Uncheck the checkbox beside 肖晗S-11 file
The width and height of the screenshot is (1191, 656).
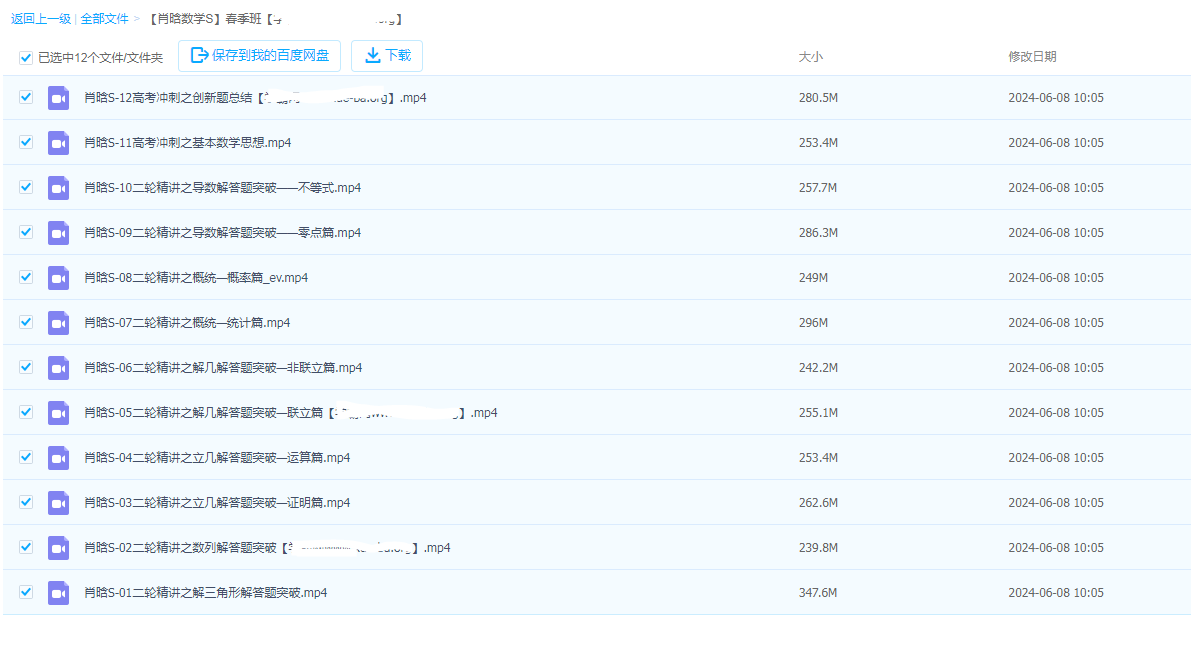pos(25,142)
